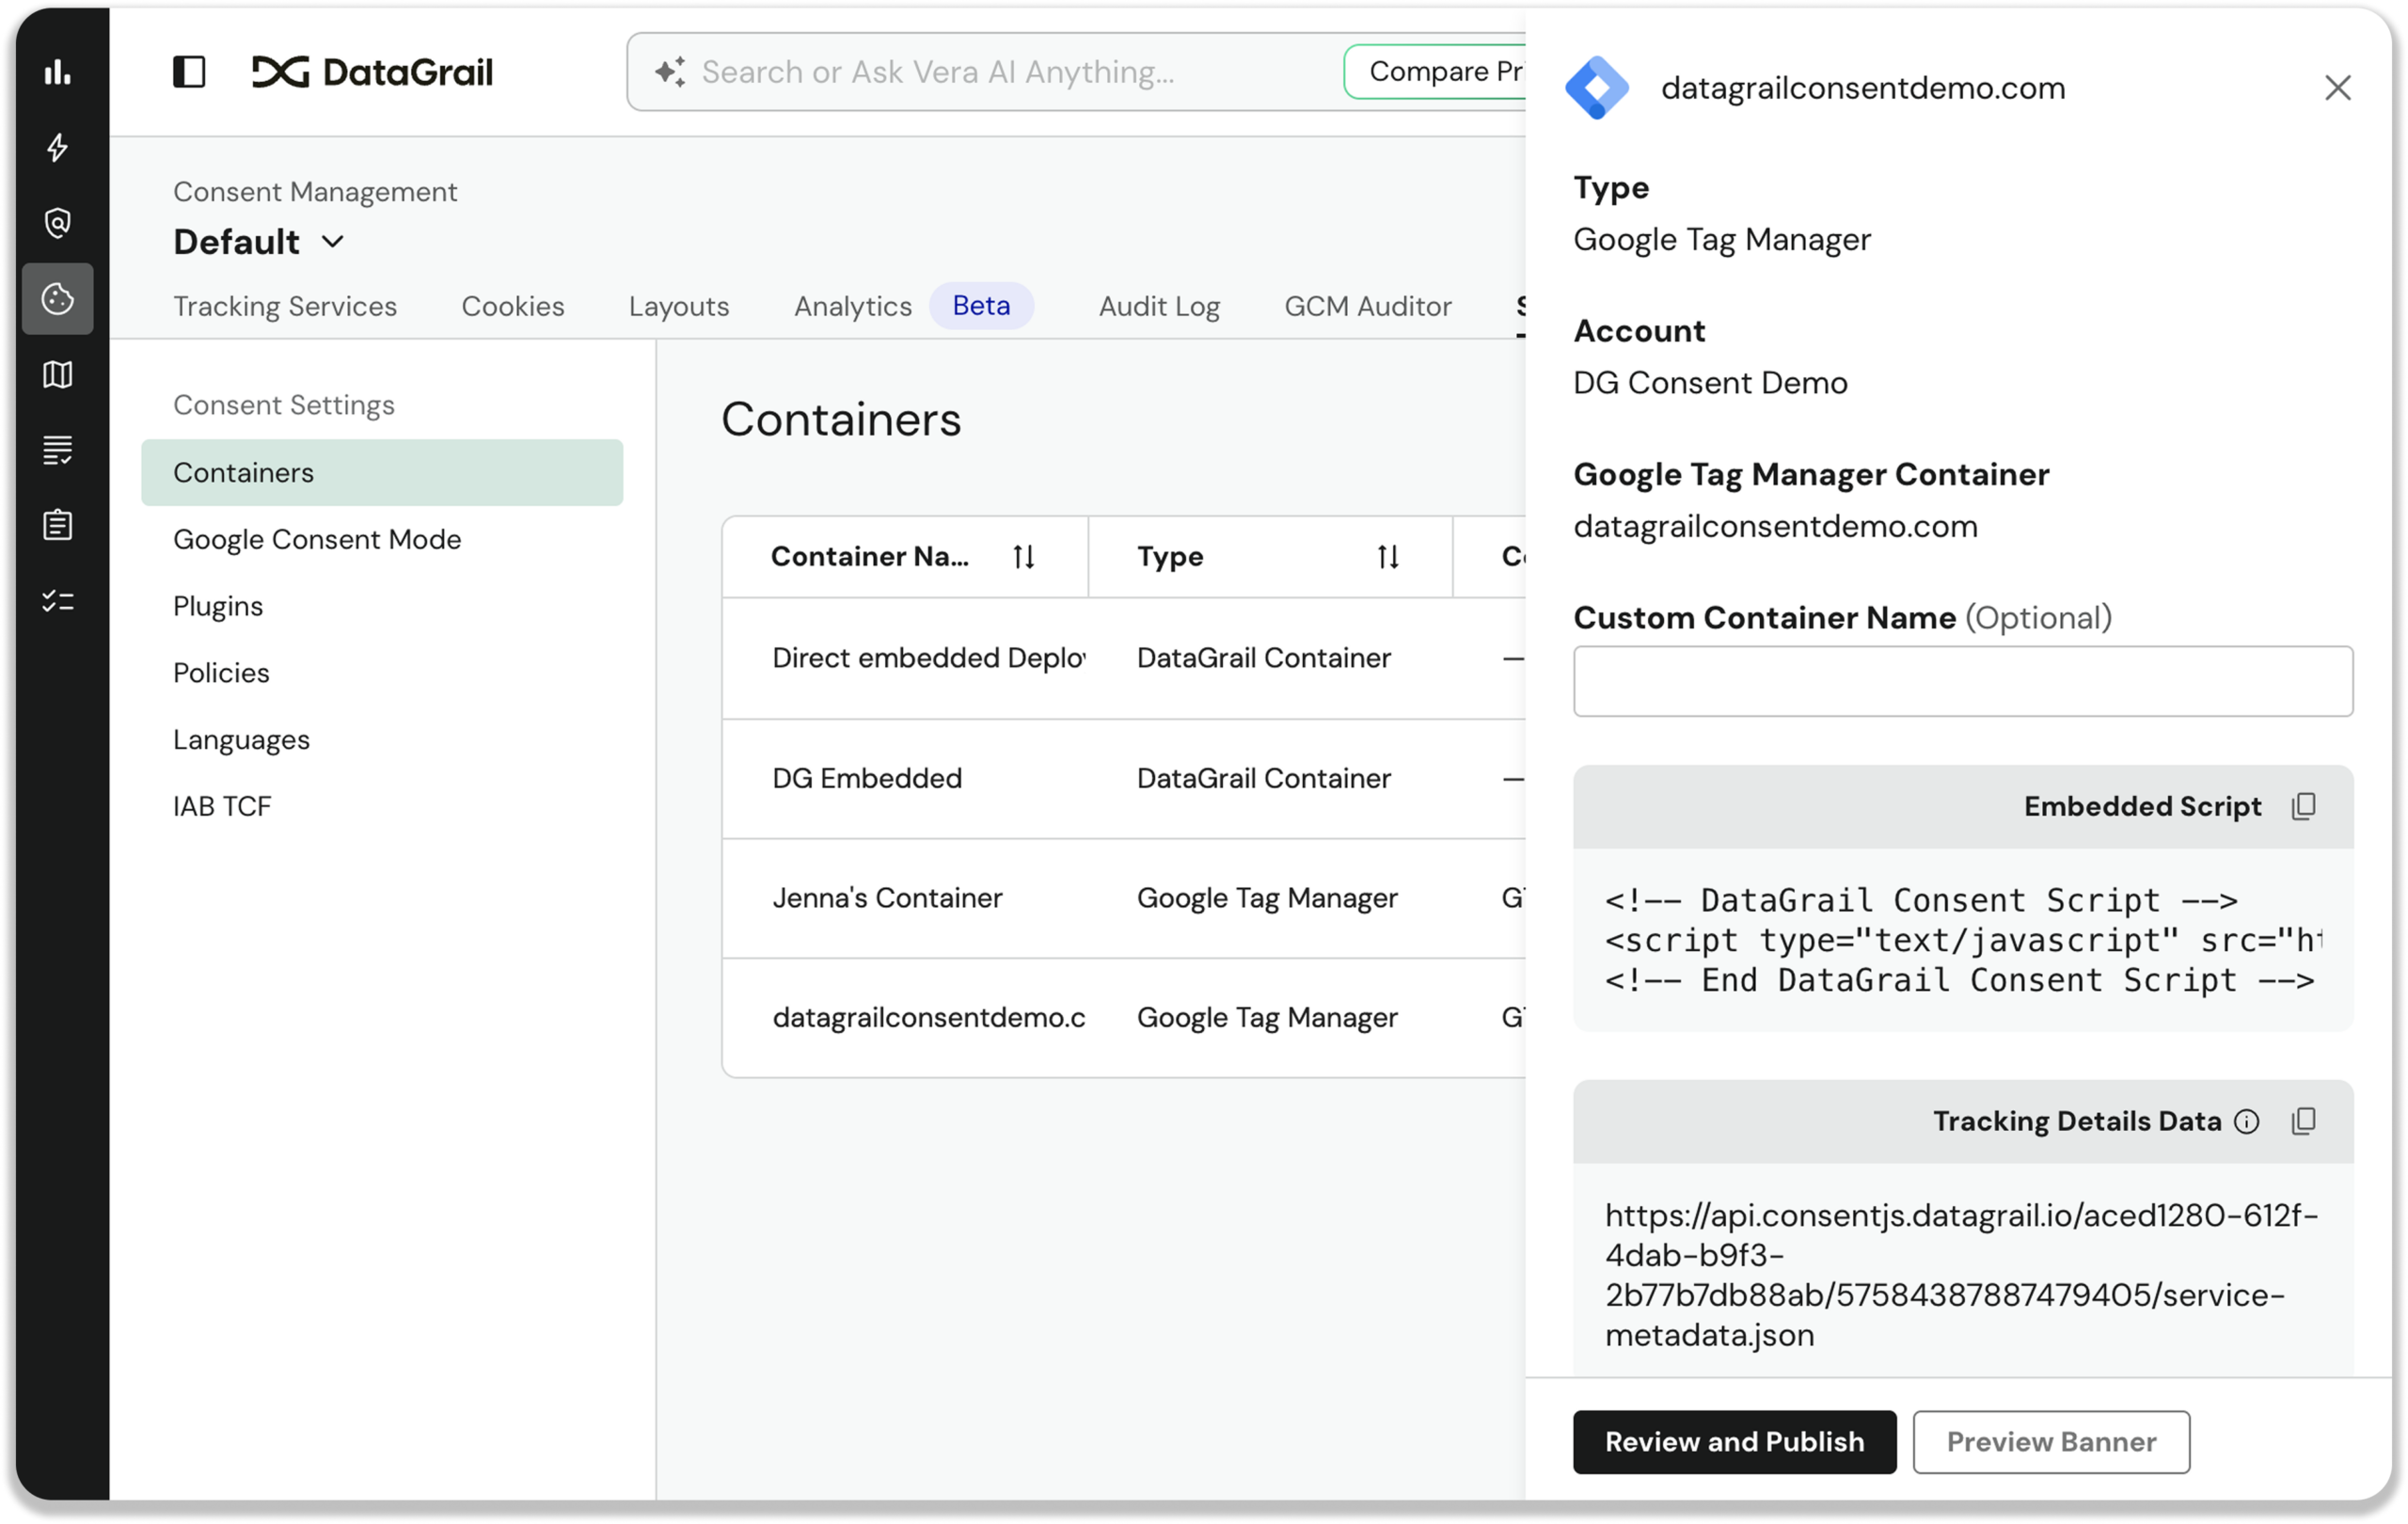The width and height of the screenshot is (2408, 1524).
Task: Switch to the Cookies tab
Action: click(513, 306)
